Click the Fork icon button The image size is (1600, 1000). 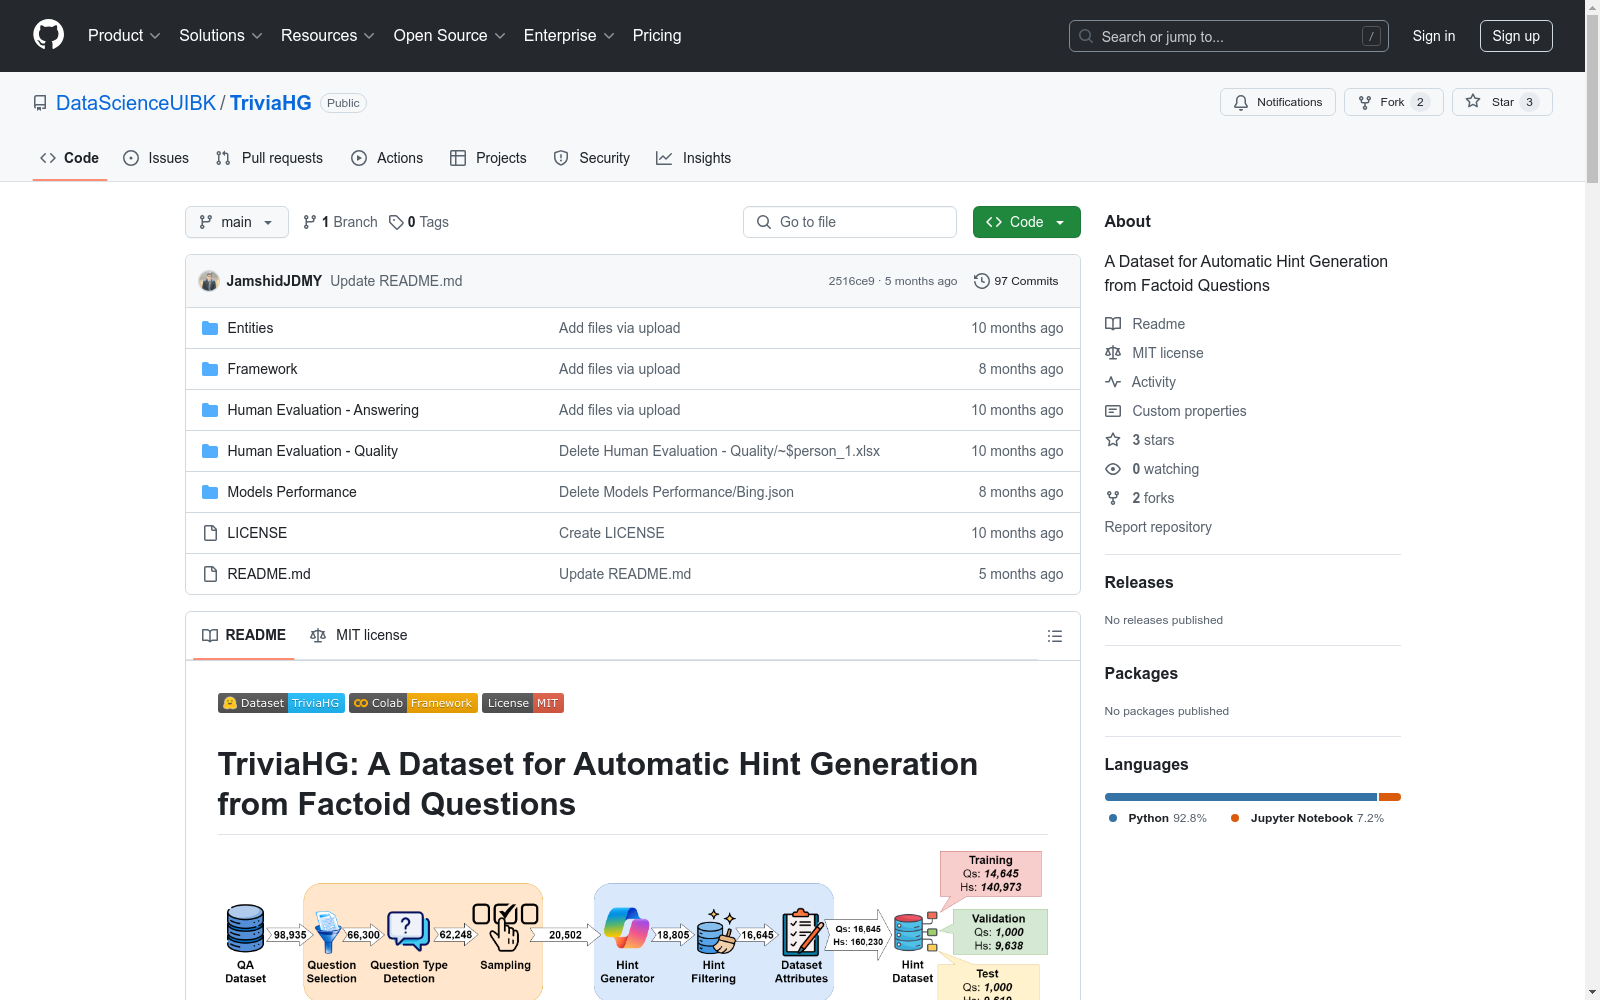[1393, 102]
